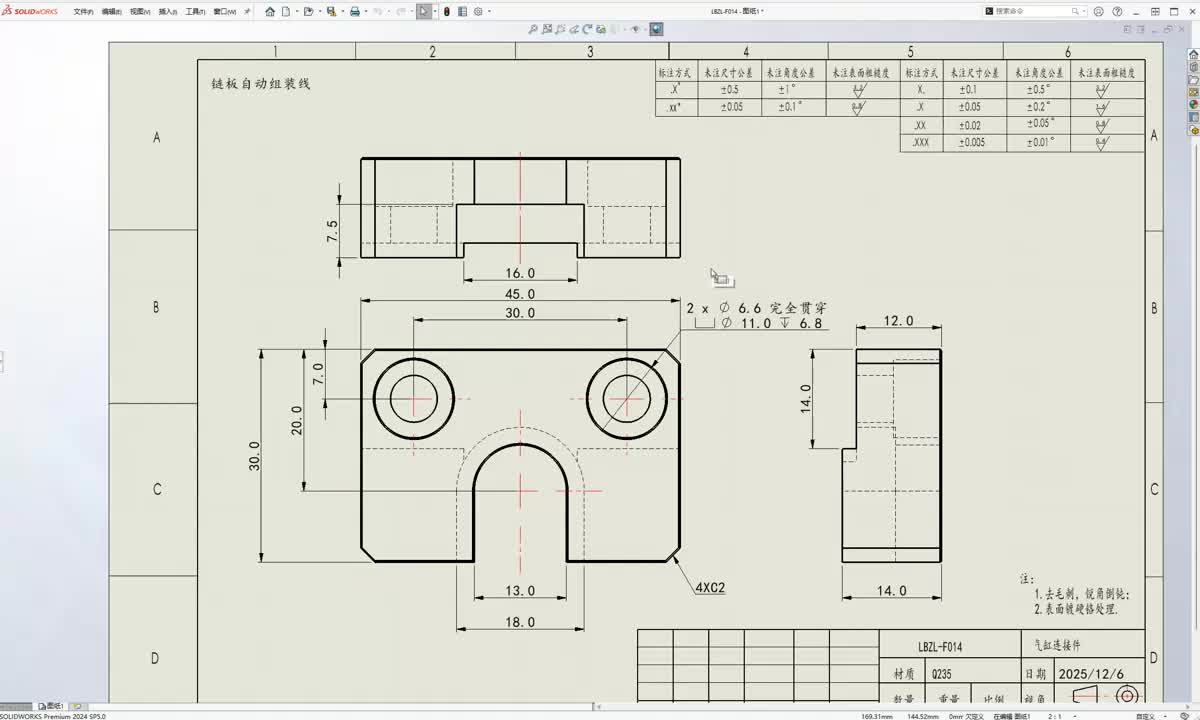Expand the search box dropdown arrow
1200x720 pixels.
[x=1084, y=11]
